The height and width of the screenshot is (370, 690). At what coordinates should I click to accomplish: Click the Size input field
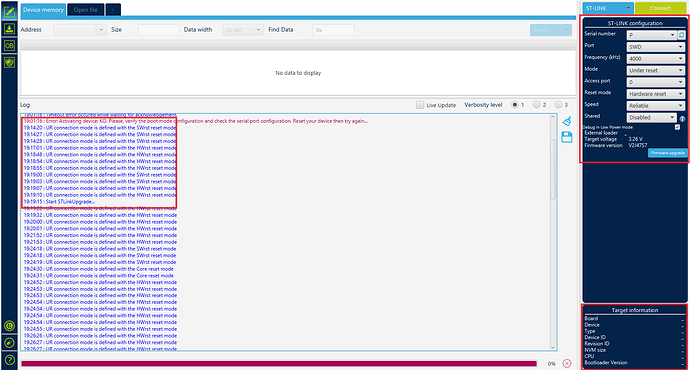click(158, 30)
